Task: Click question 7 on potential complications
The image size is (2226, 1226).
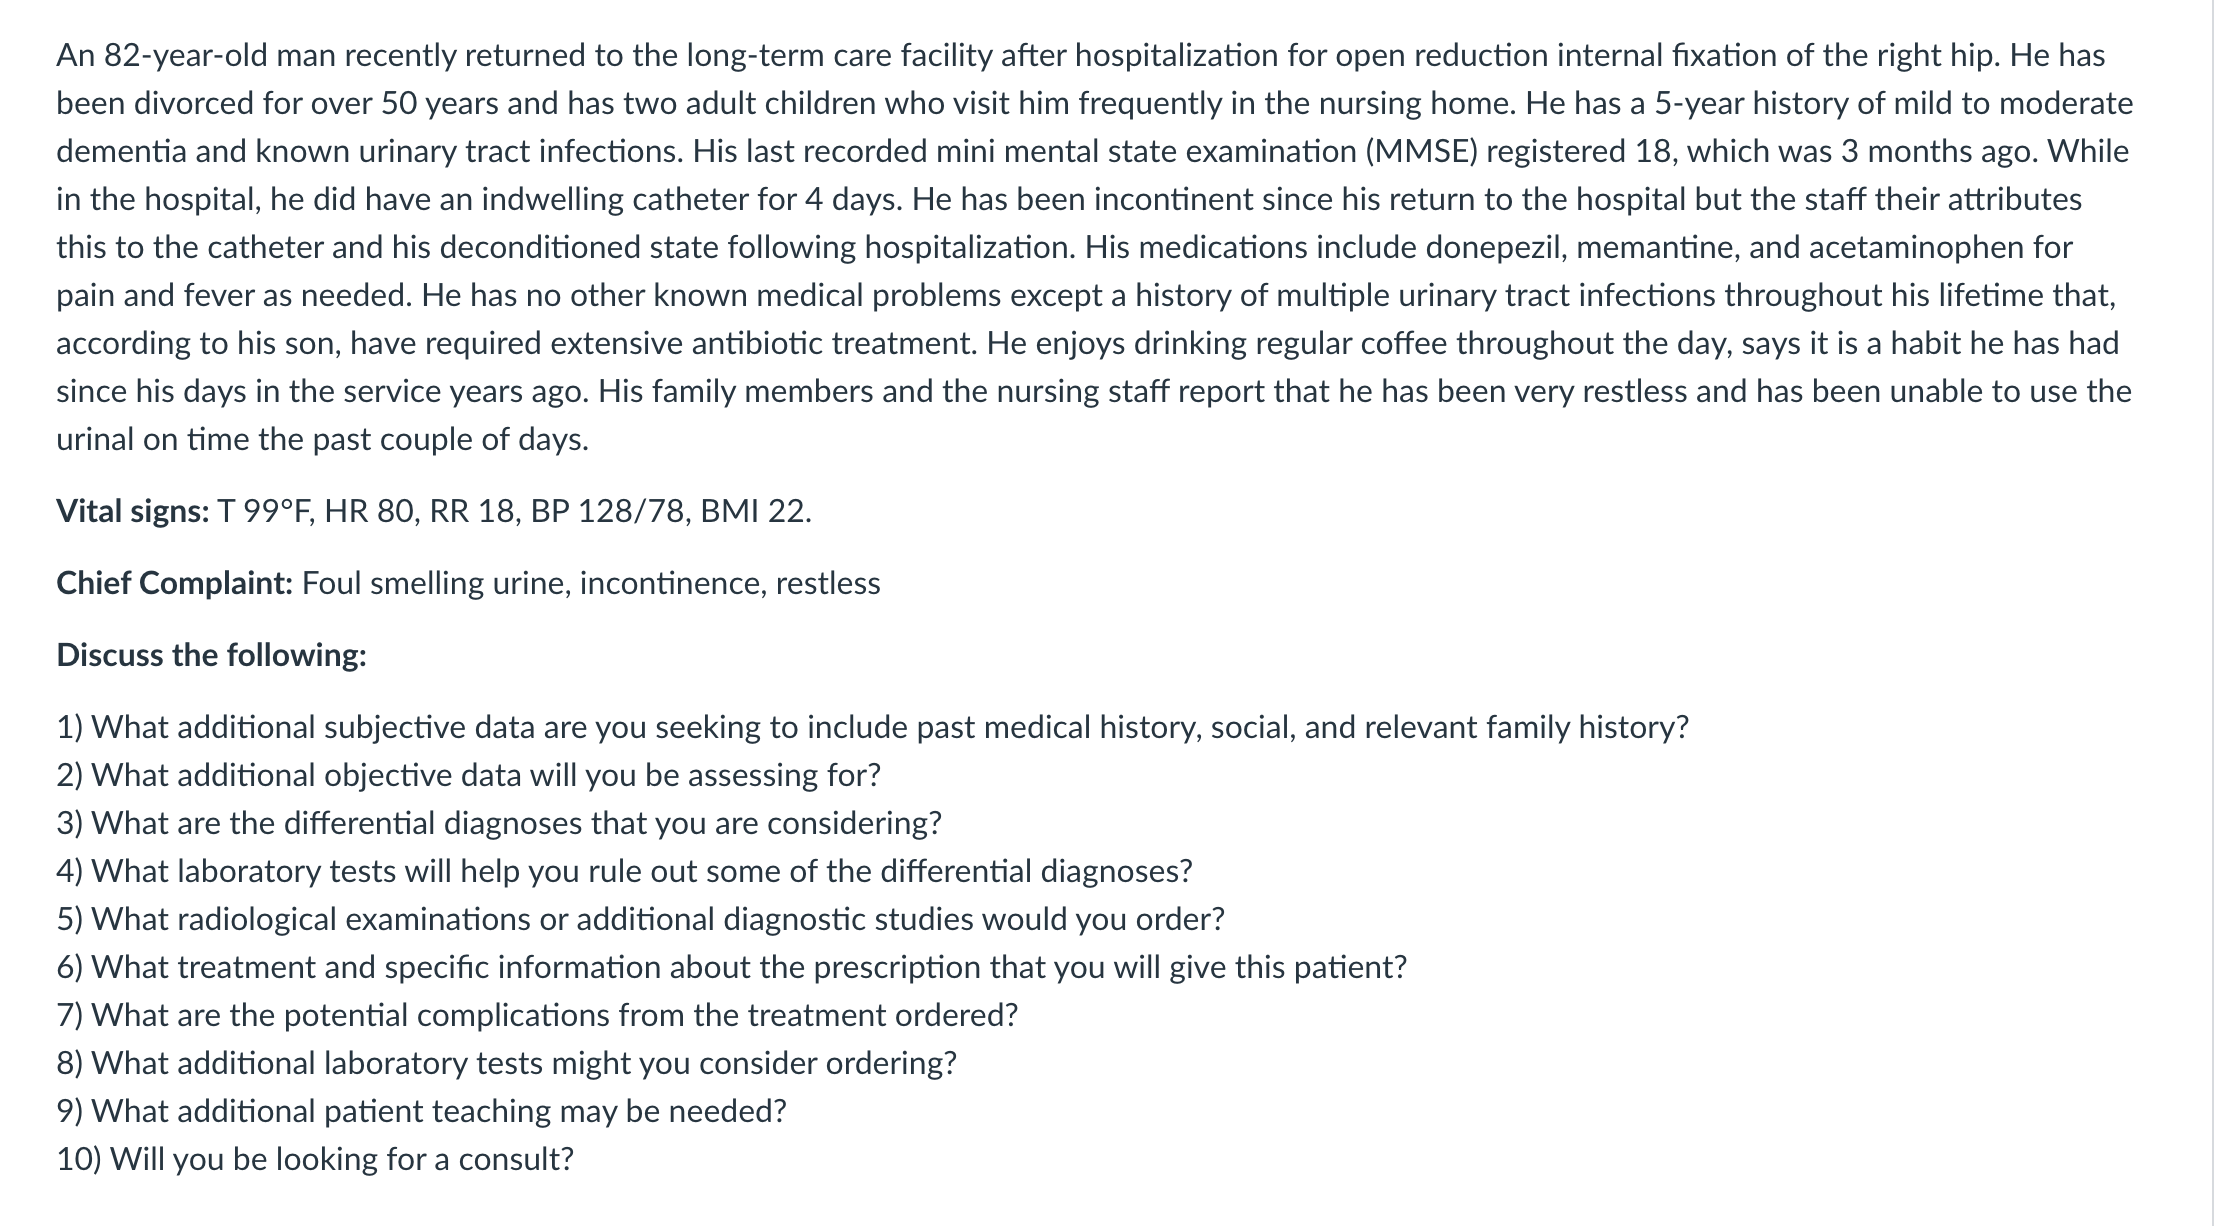Action: [x=537, y=1015]
